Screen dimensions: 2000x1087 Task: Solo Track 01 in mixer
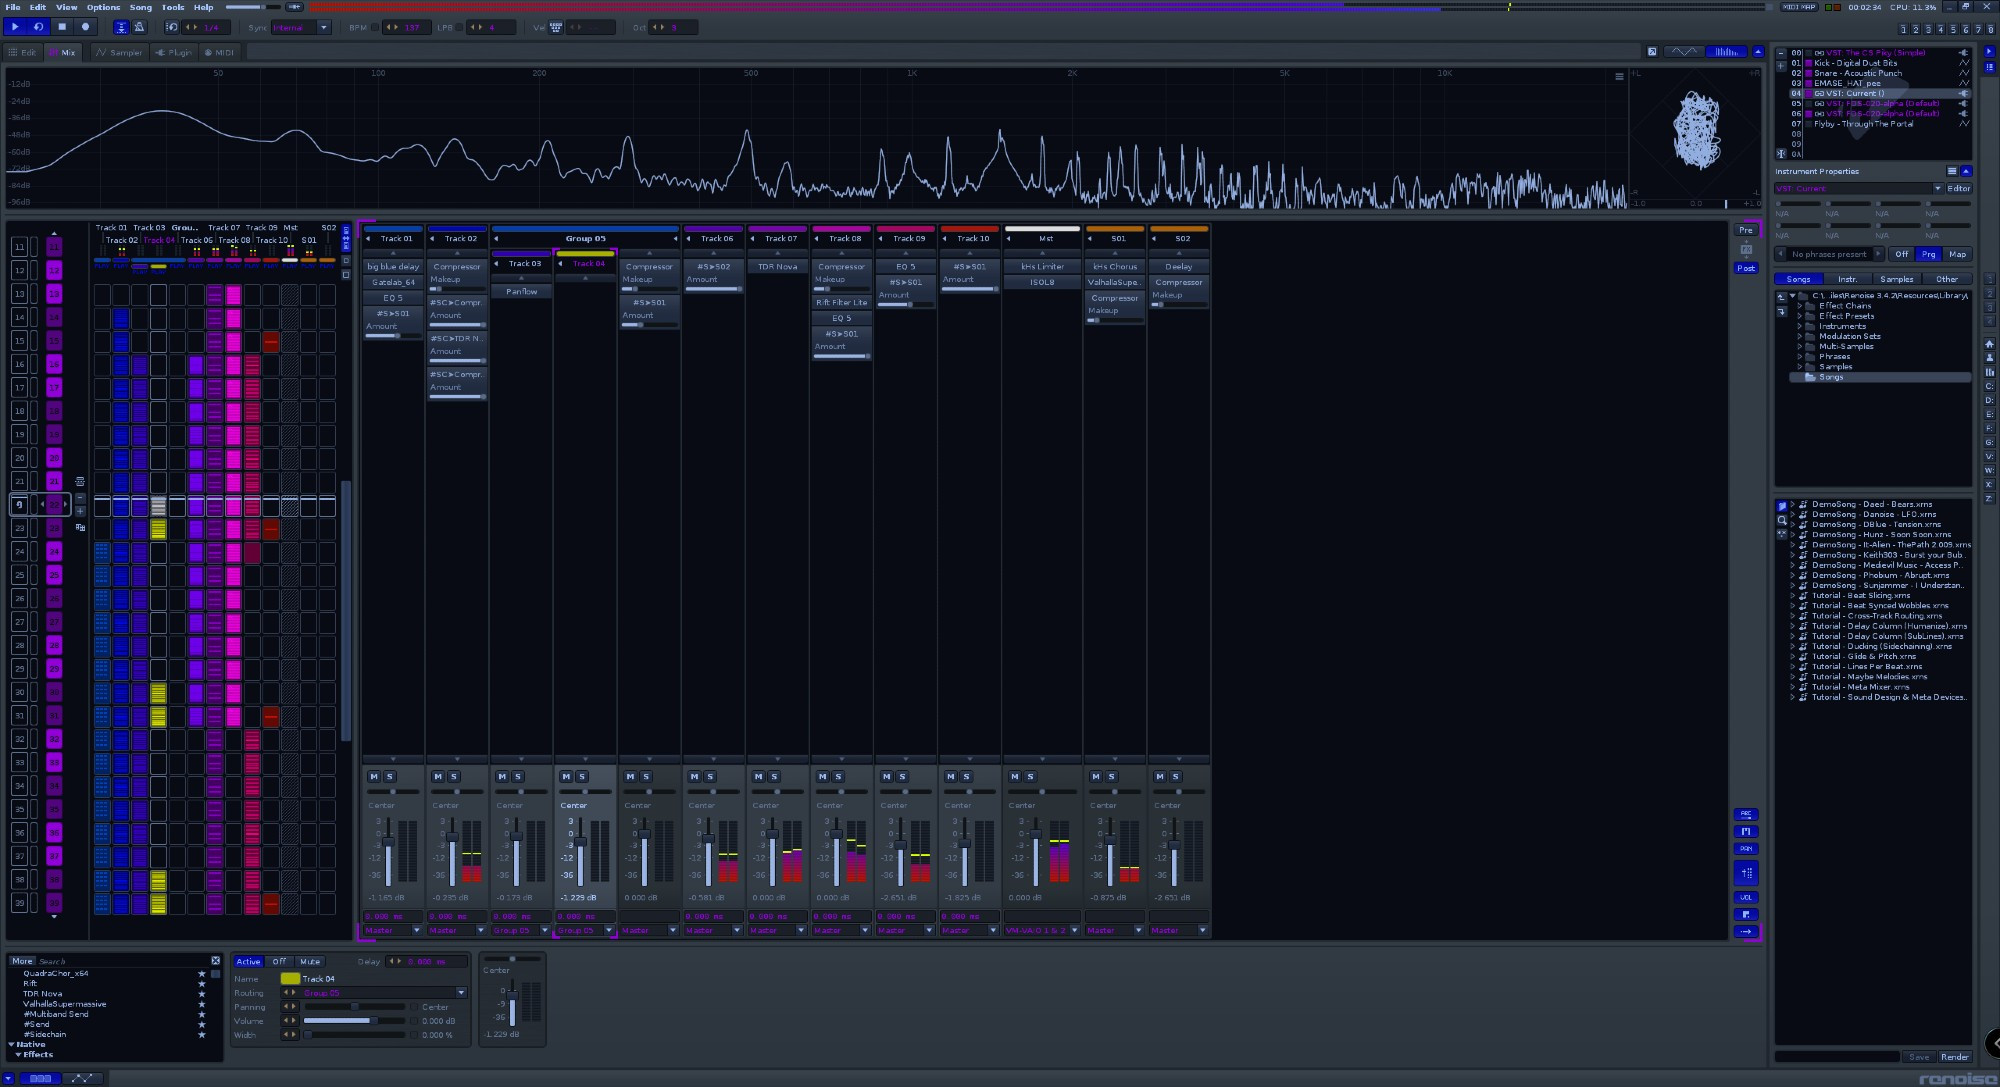tap(390, 776)
